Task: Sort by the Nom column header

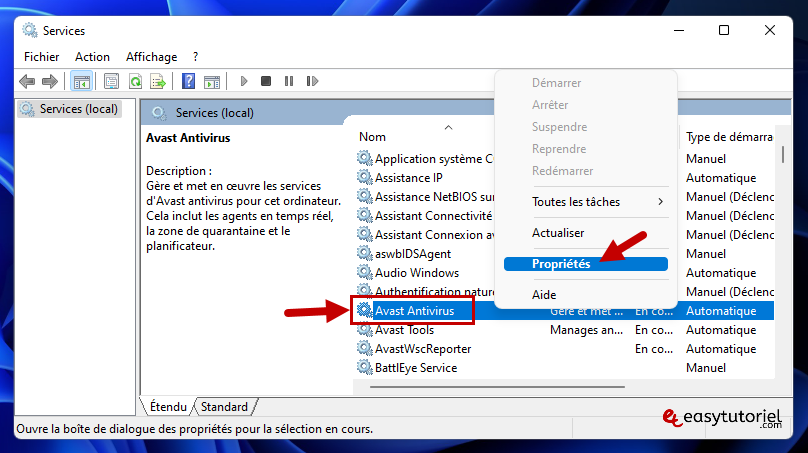Action: coord(372,137)
